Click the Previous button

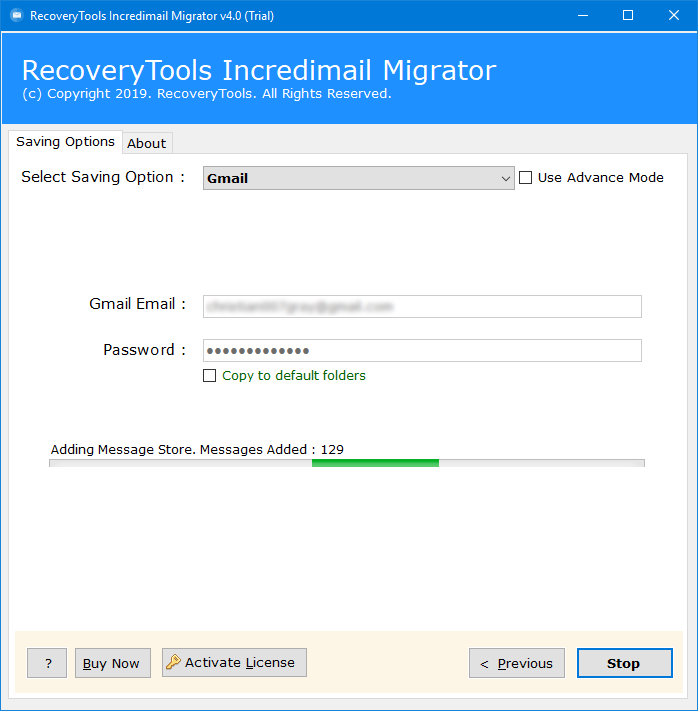click(517, 663)
